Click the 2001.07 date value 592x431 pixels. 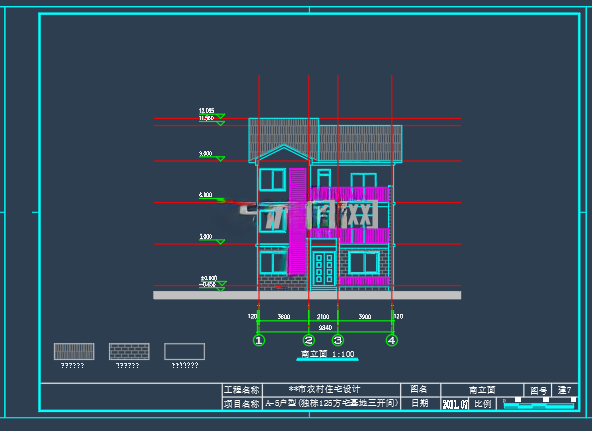[x=455, y=404]
